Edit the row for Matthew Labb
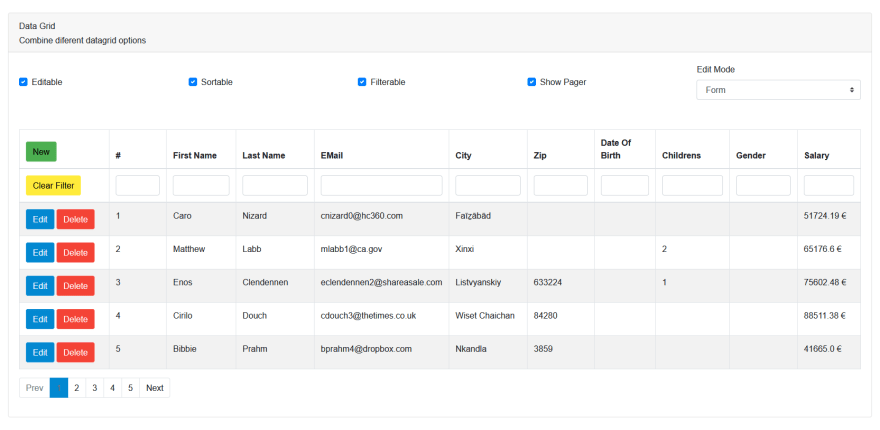This screenshot has width=880, height=430. tap(40, 253)
